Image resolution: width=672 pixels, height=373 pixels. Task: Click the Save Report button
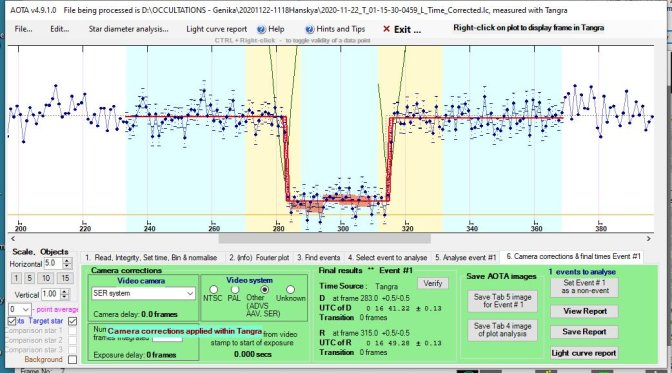point(585,332)
